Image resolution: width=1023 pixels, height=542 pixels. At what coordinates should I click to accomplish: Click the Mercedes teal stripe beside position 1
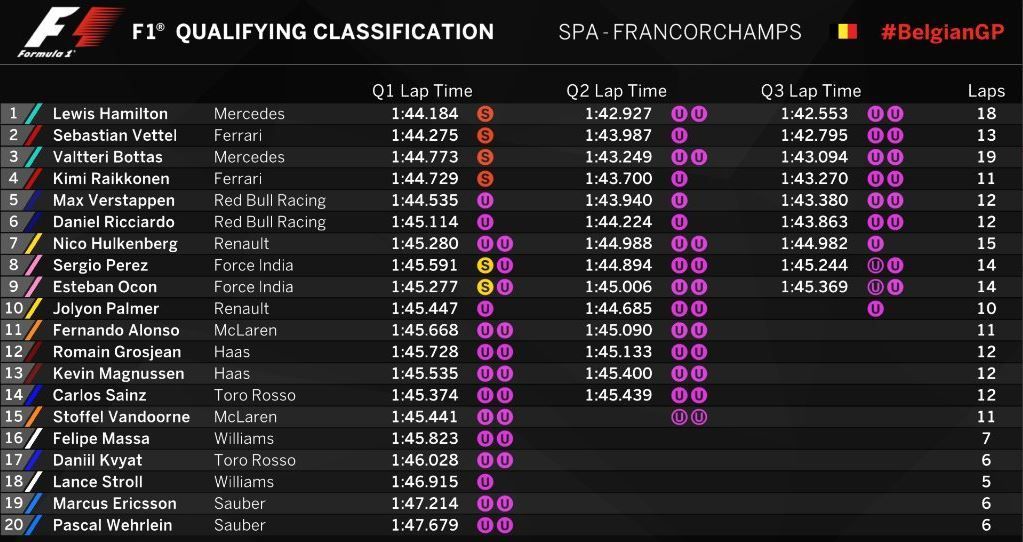(34, 113)
